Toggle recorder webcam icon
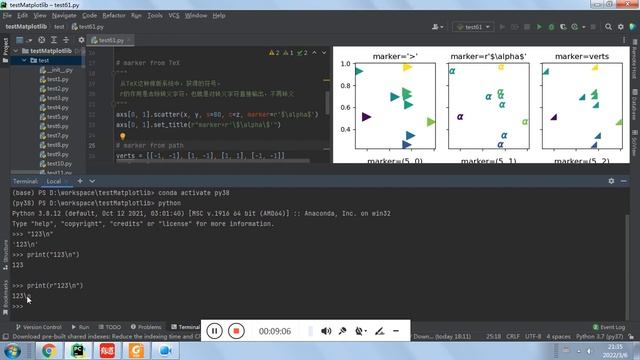This screenshot has width=640, height=360. coord(360,331)
